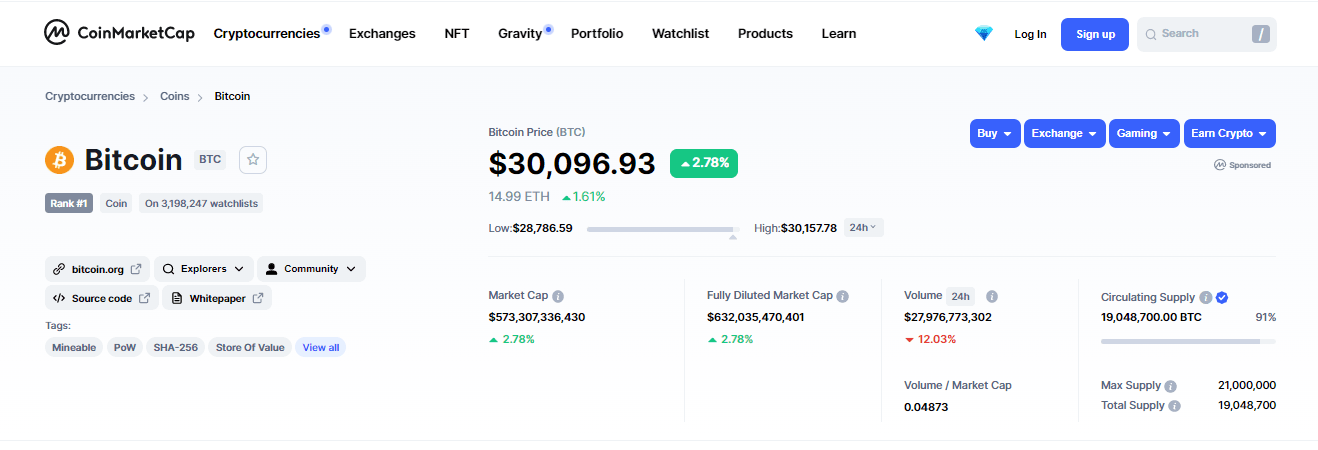This screenshot has height=450, width=1318.
Task: Click the Rank #1 badge
Action: point(69,203)
